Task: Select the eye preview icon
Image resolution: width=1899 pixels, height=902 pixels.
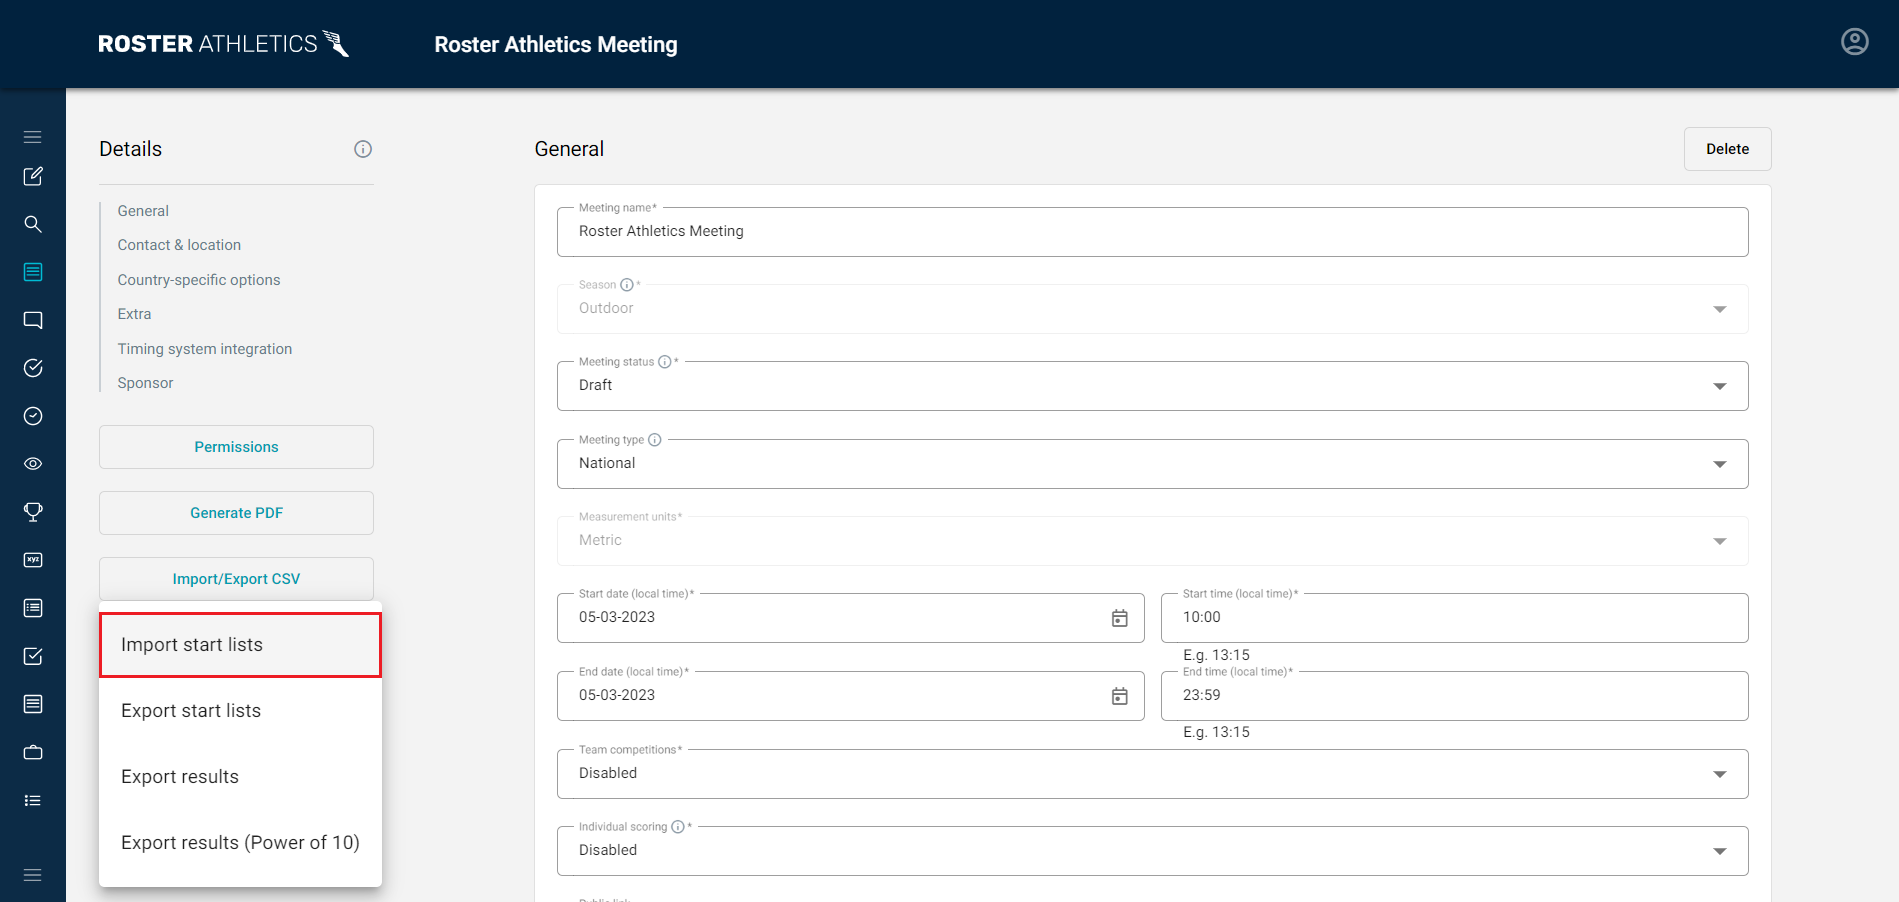Action: coord(33,463)
